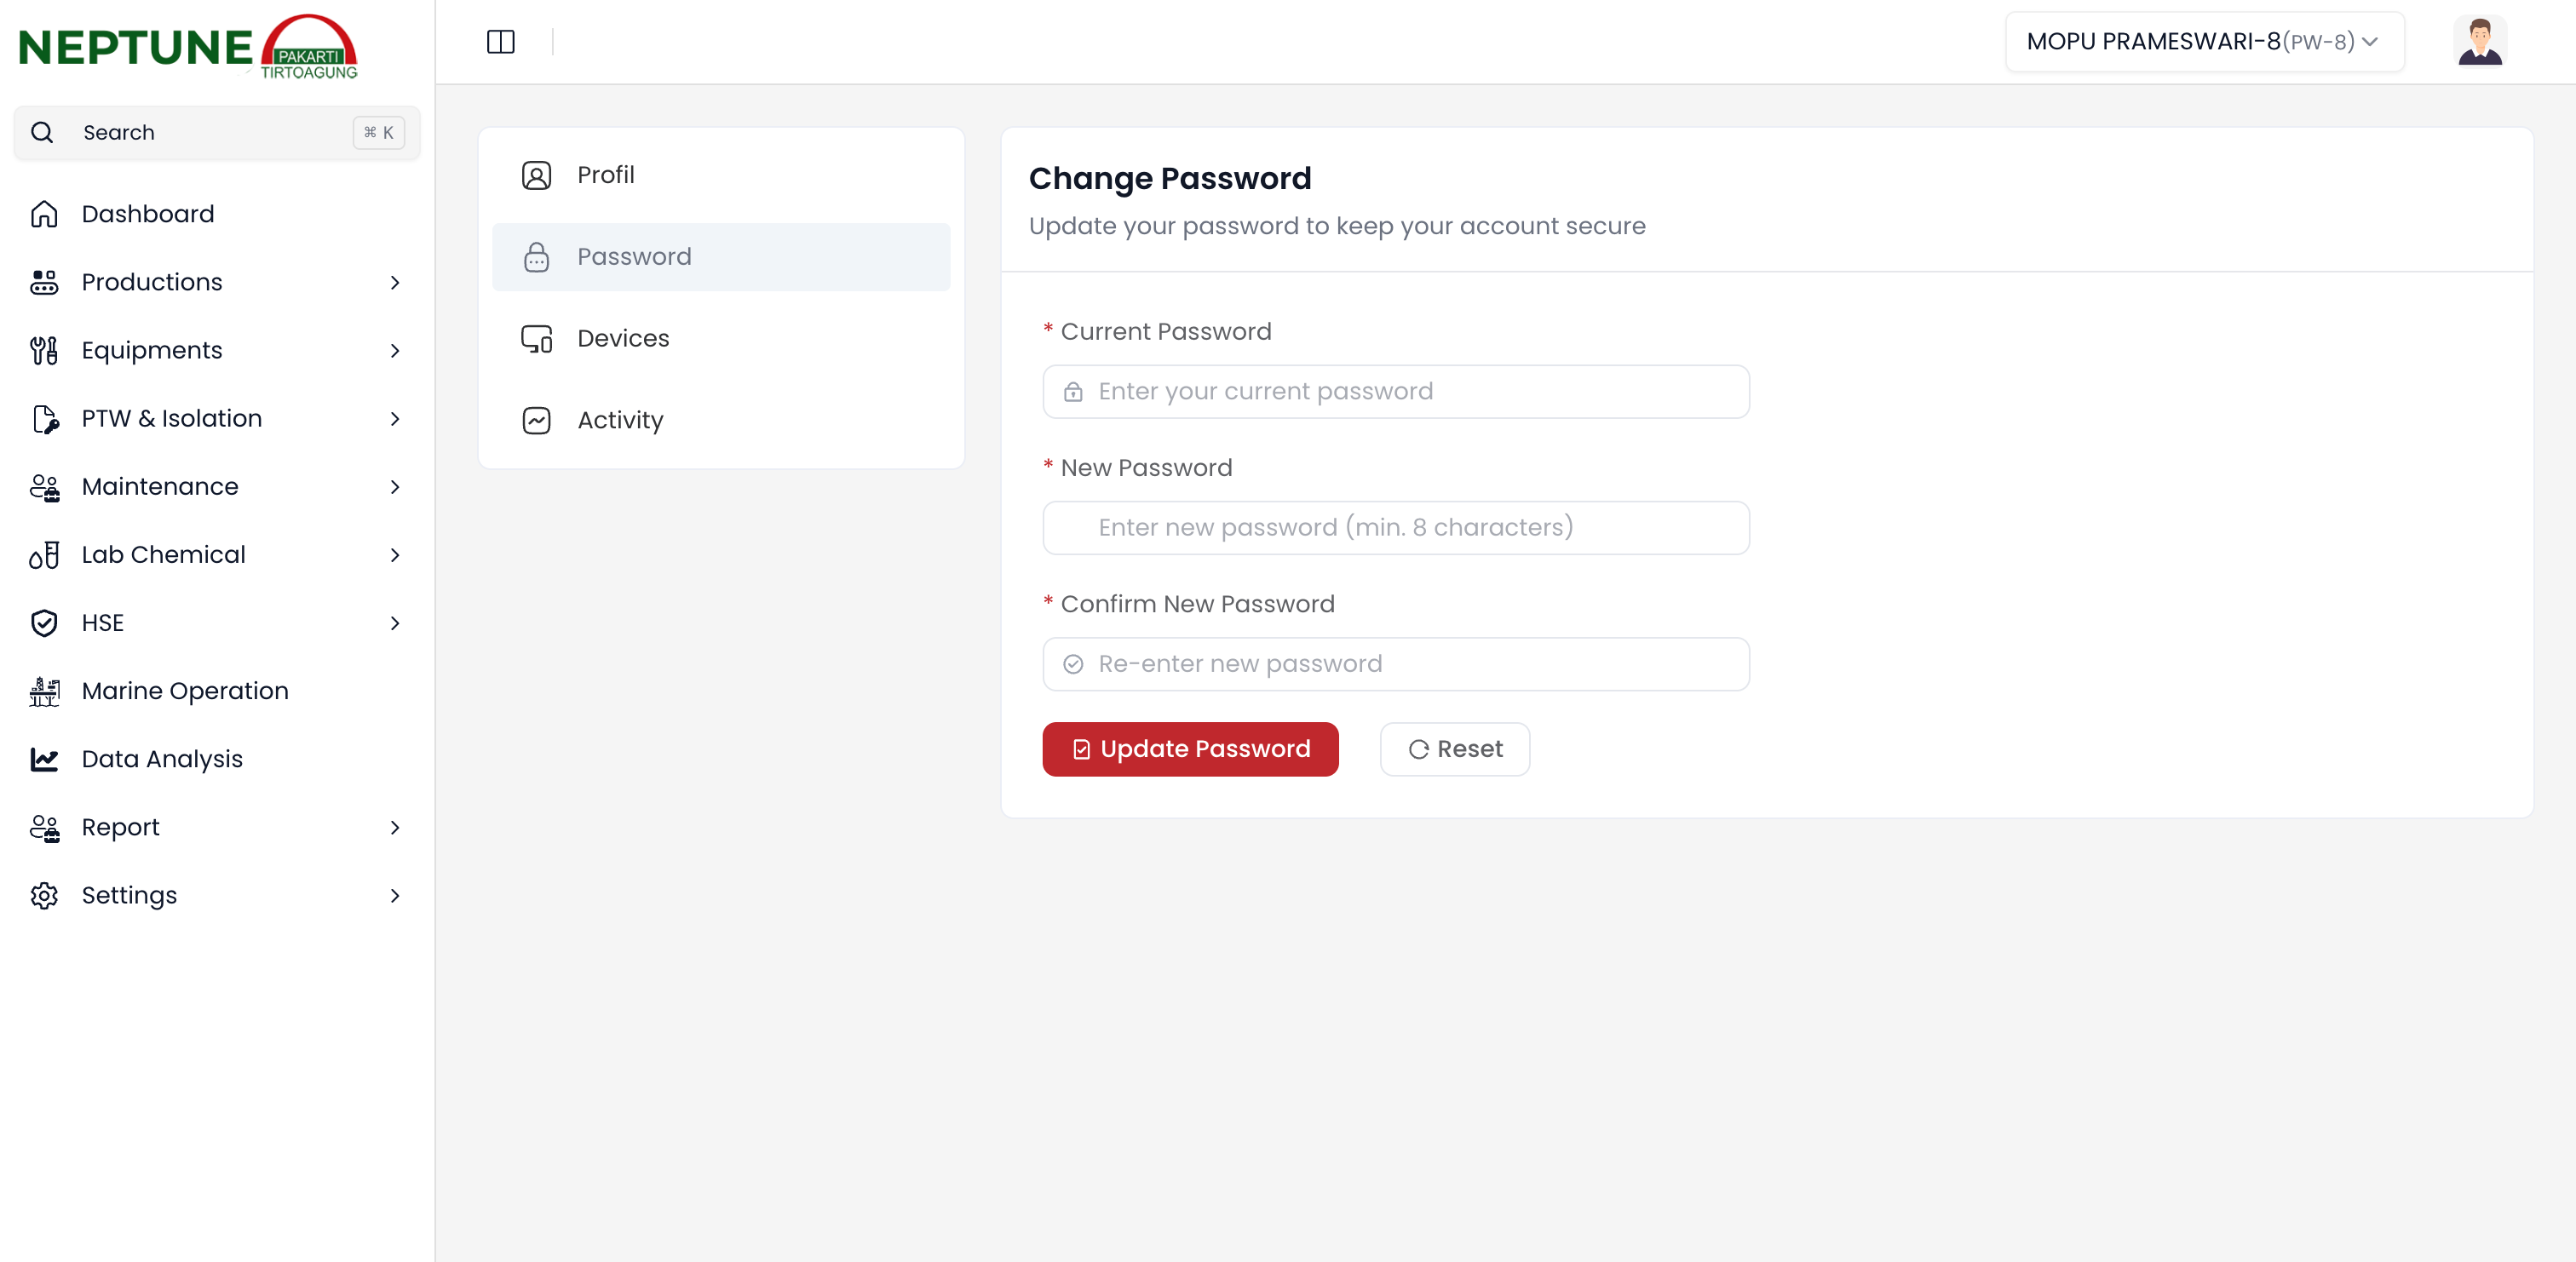Image resolution: width=2576 pixels, height=1262 pixels.
Task: Click the search magnifier icon
Action: click(42, 131)
